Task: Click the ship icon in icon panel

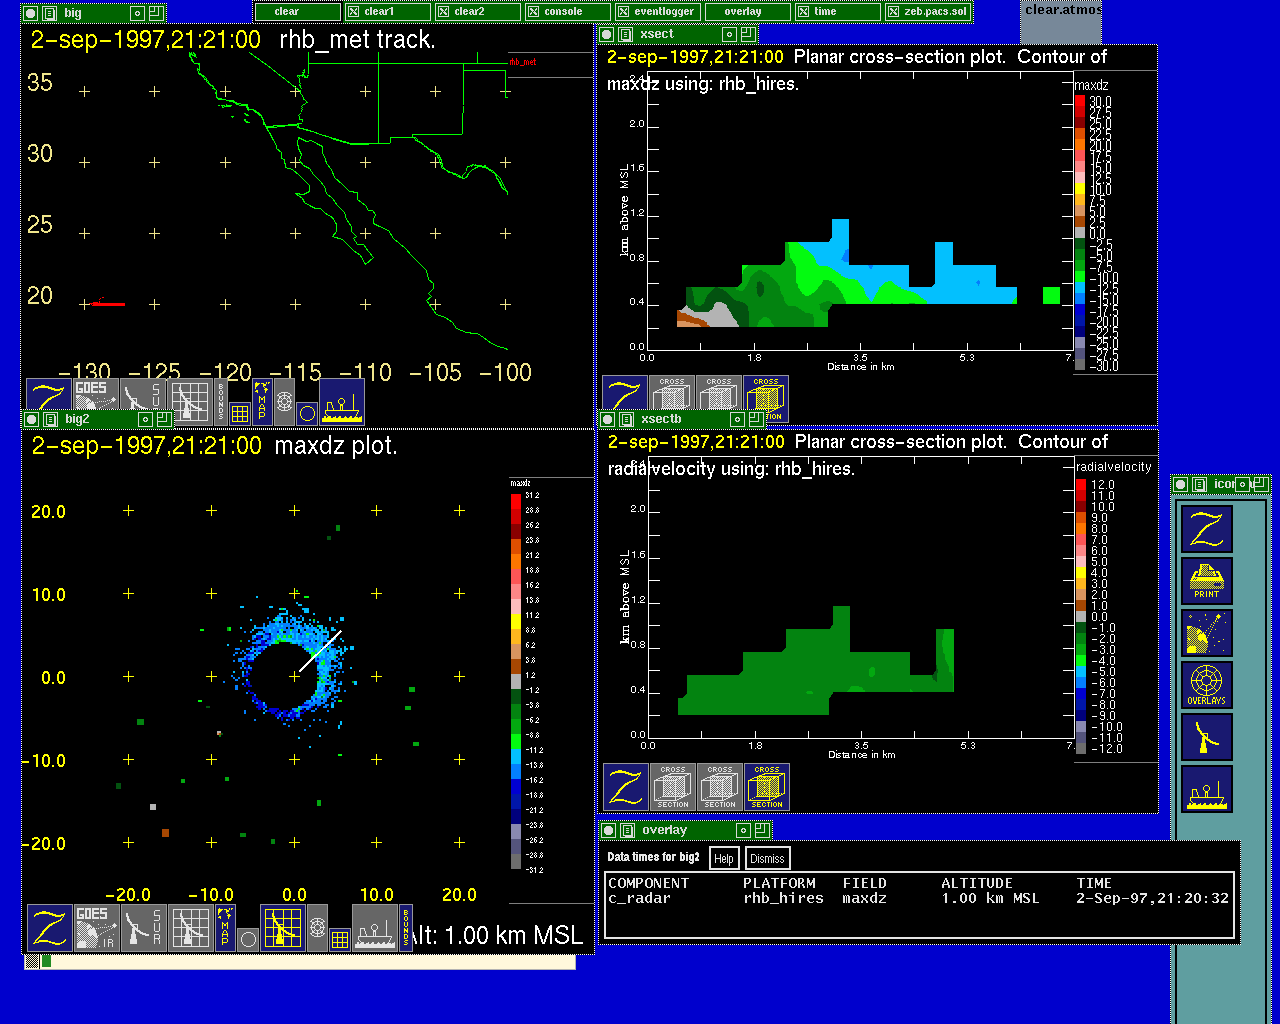Action: point(1206,789)
